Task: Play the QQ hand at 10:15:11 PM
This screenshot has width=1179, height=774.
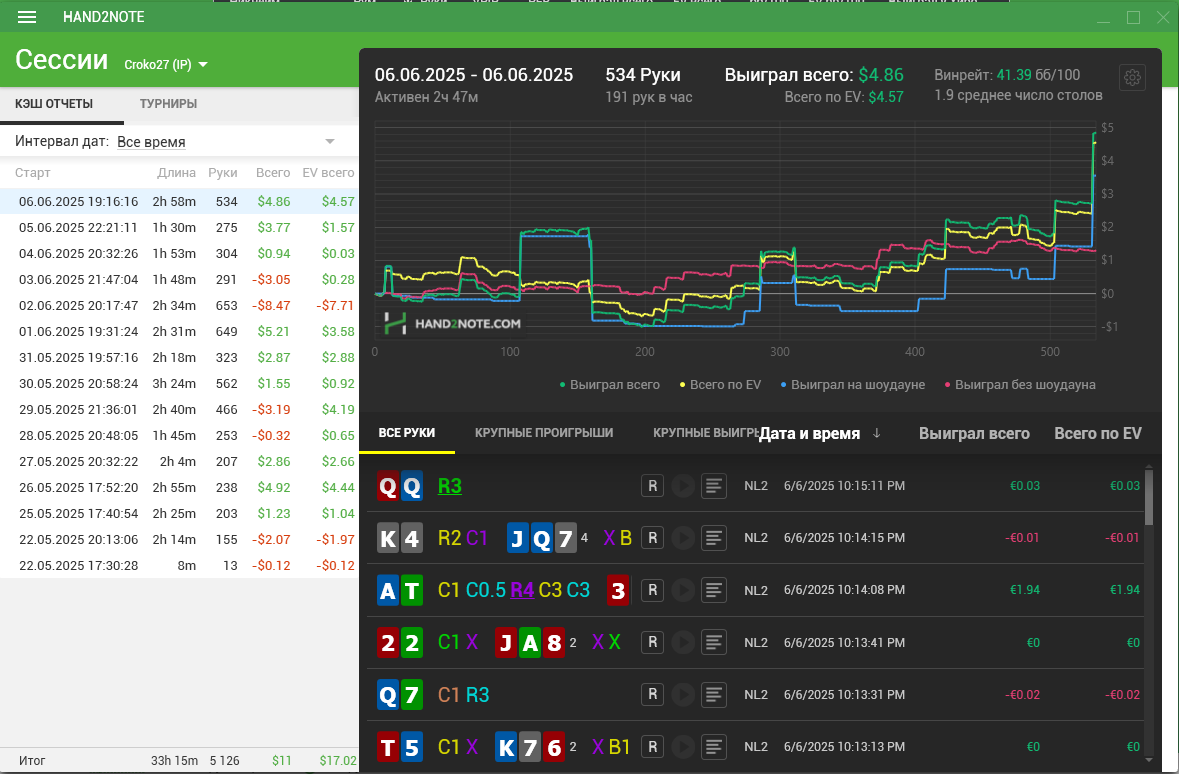Action: coord(683,486)
